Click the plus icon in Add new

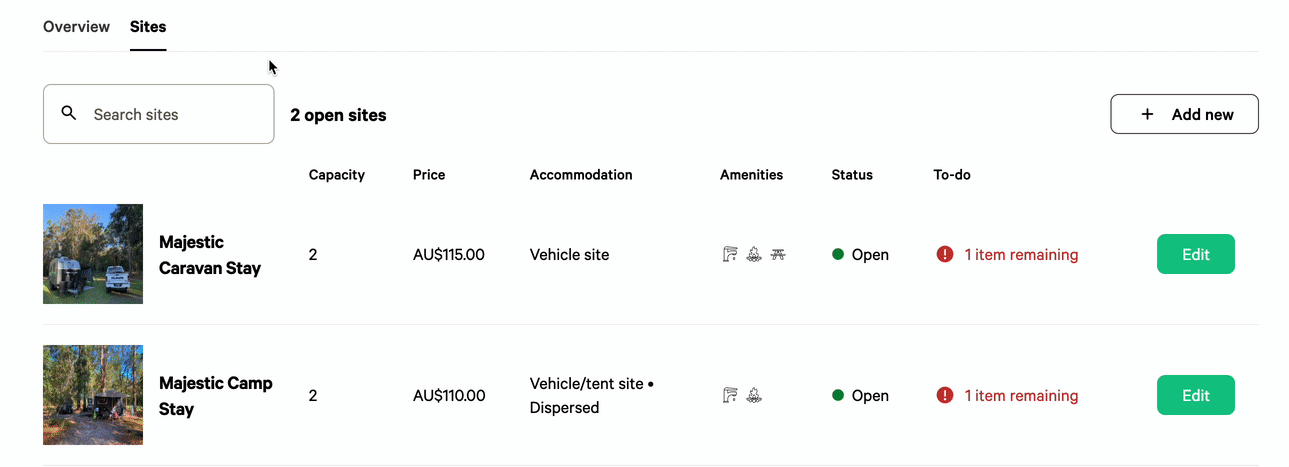point(1147,114)
